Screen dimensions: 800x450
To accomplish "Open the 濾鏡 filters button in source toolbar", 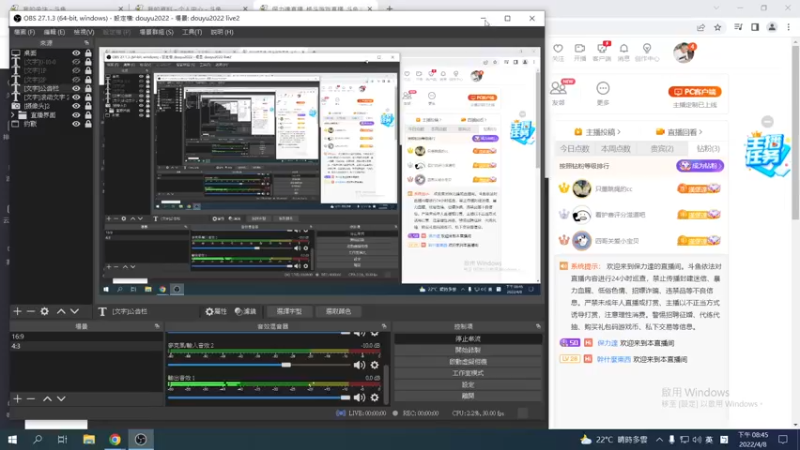I will [245, 311].
